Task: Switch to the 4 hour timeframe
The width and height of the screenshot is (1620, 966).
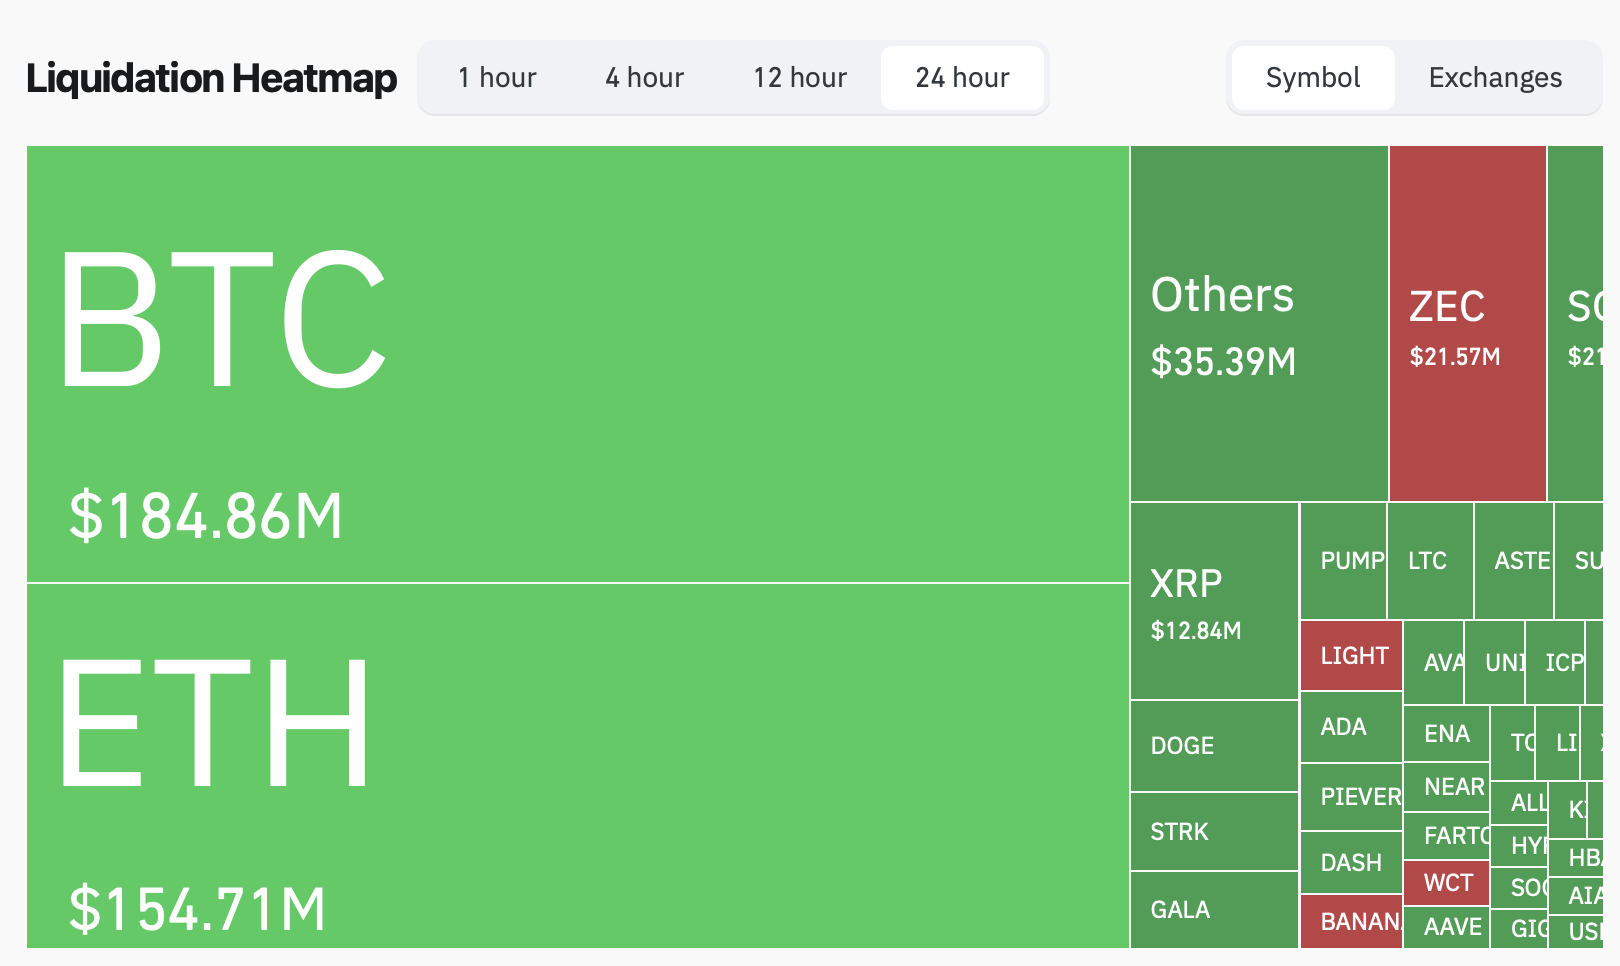Action: [644, 78]
